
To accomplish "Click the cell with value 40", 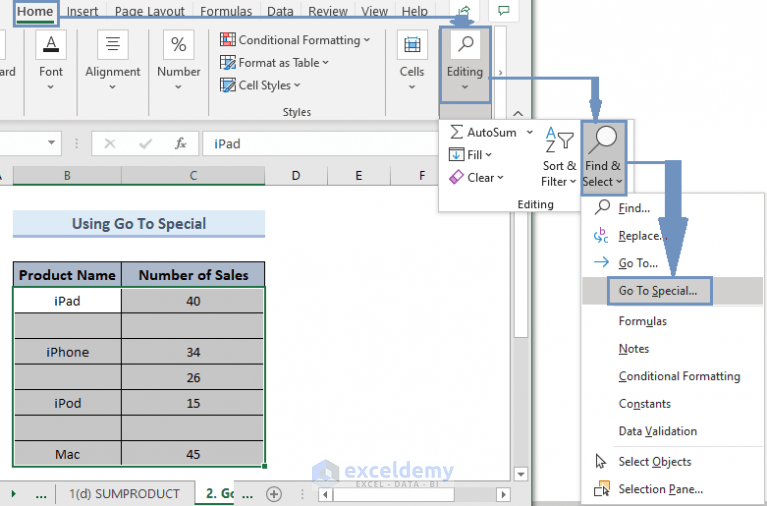I will click(x=193, y=300).
